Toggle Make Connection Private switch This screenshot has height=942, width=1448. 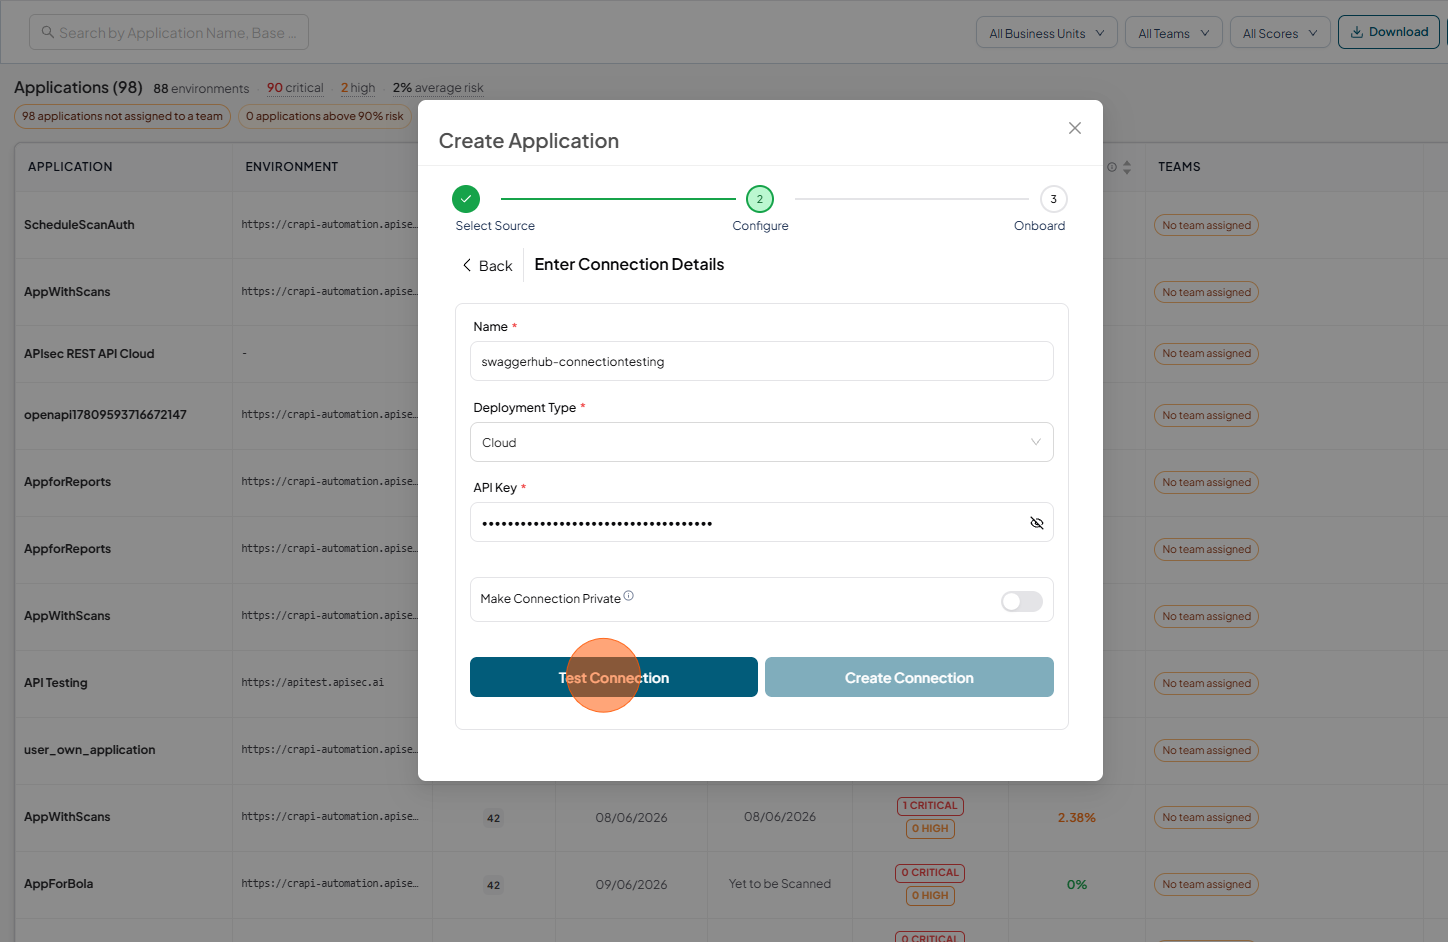(1022, 601)
